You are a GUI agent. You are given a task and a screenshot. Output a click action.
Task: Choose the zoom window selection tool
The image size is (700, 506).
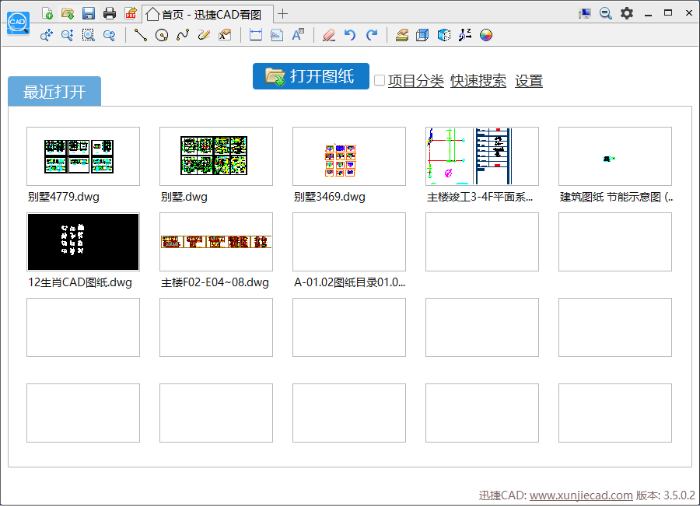tap(88, 35)
